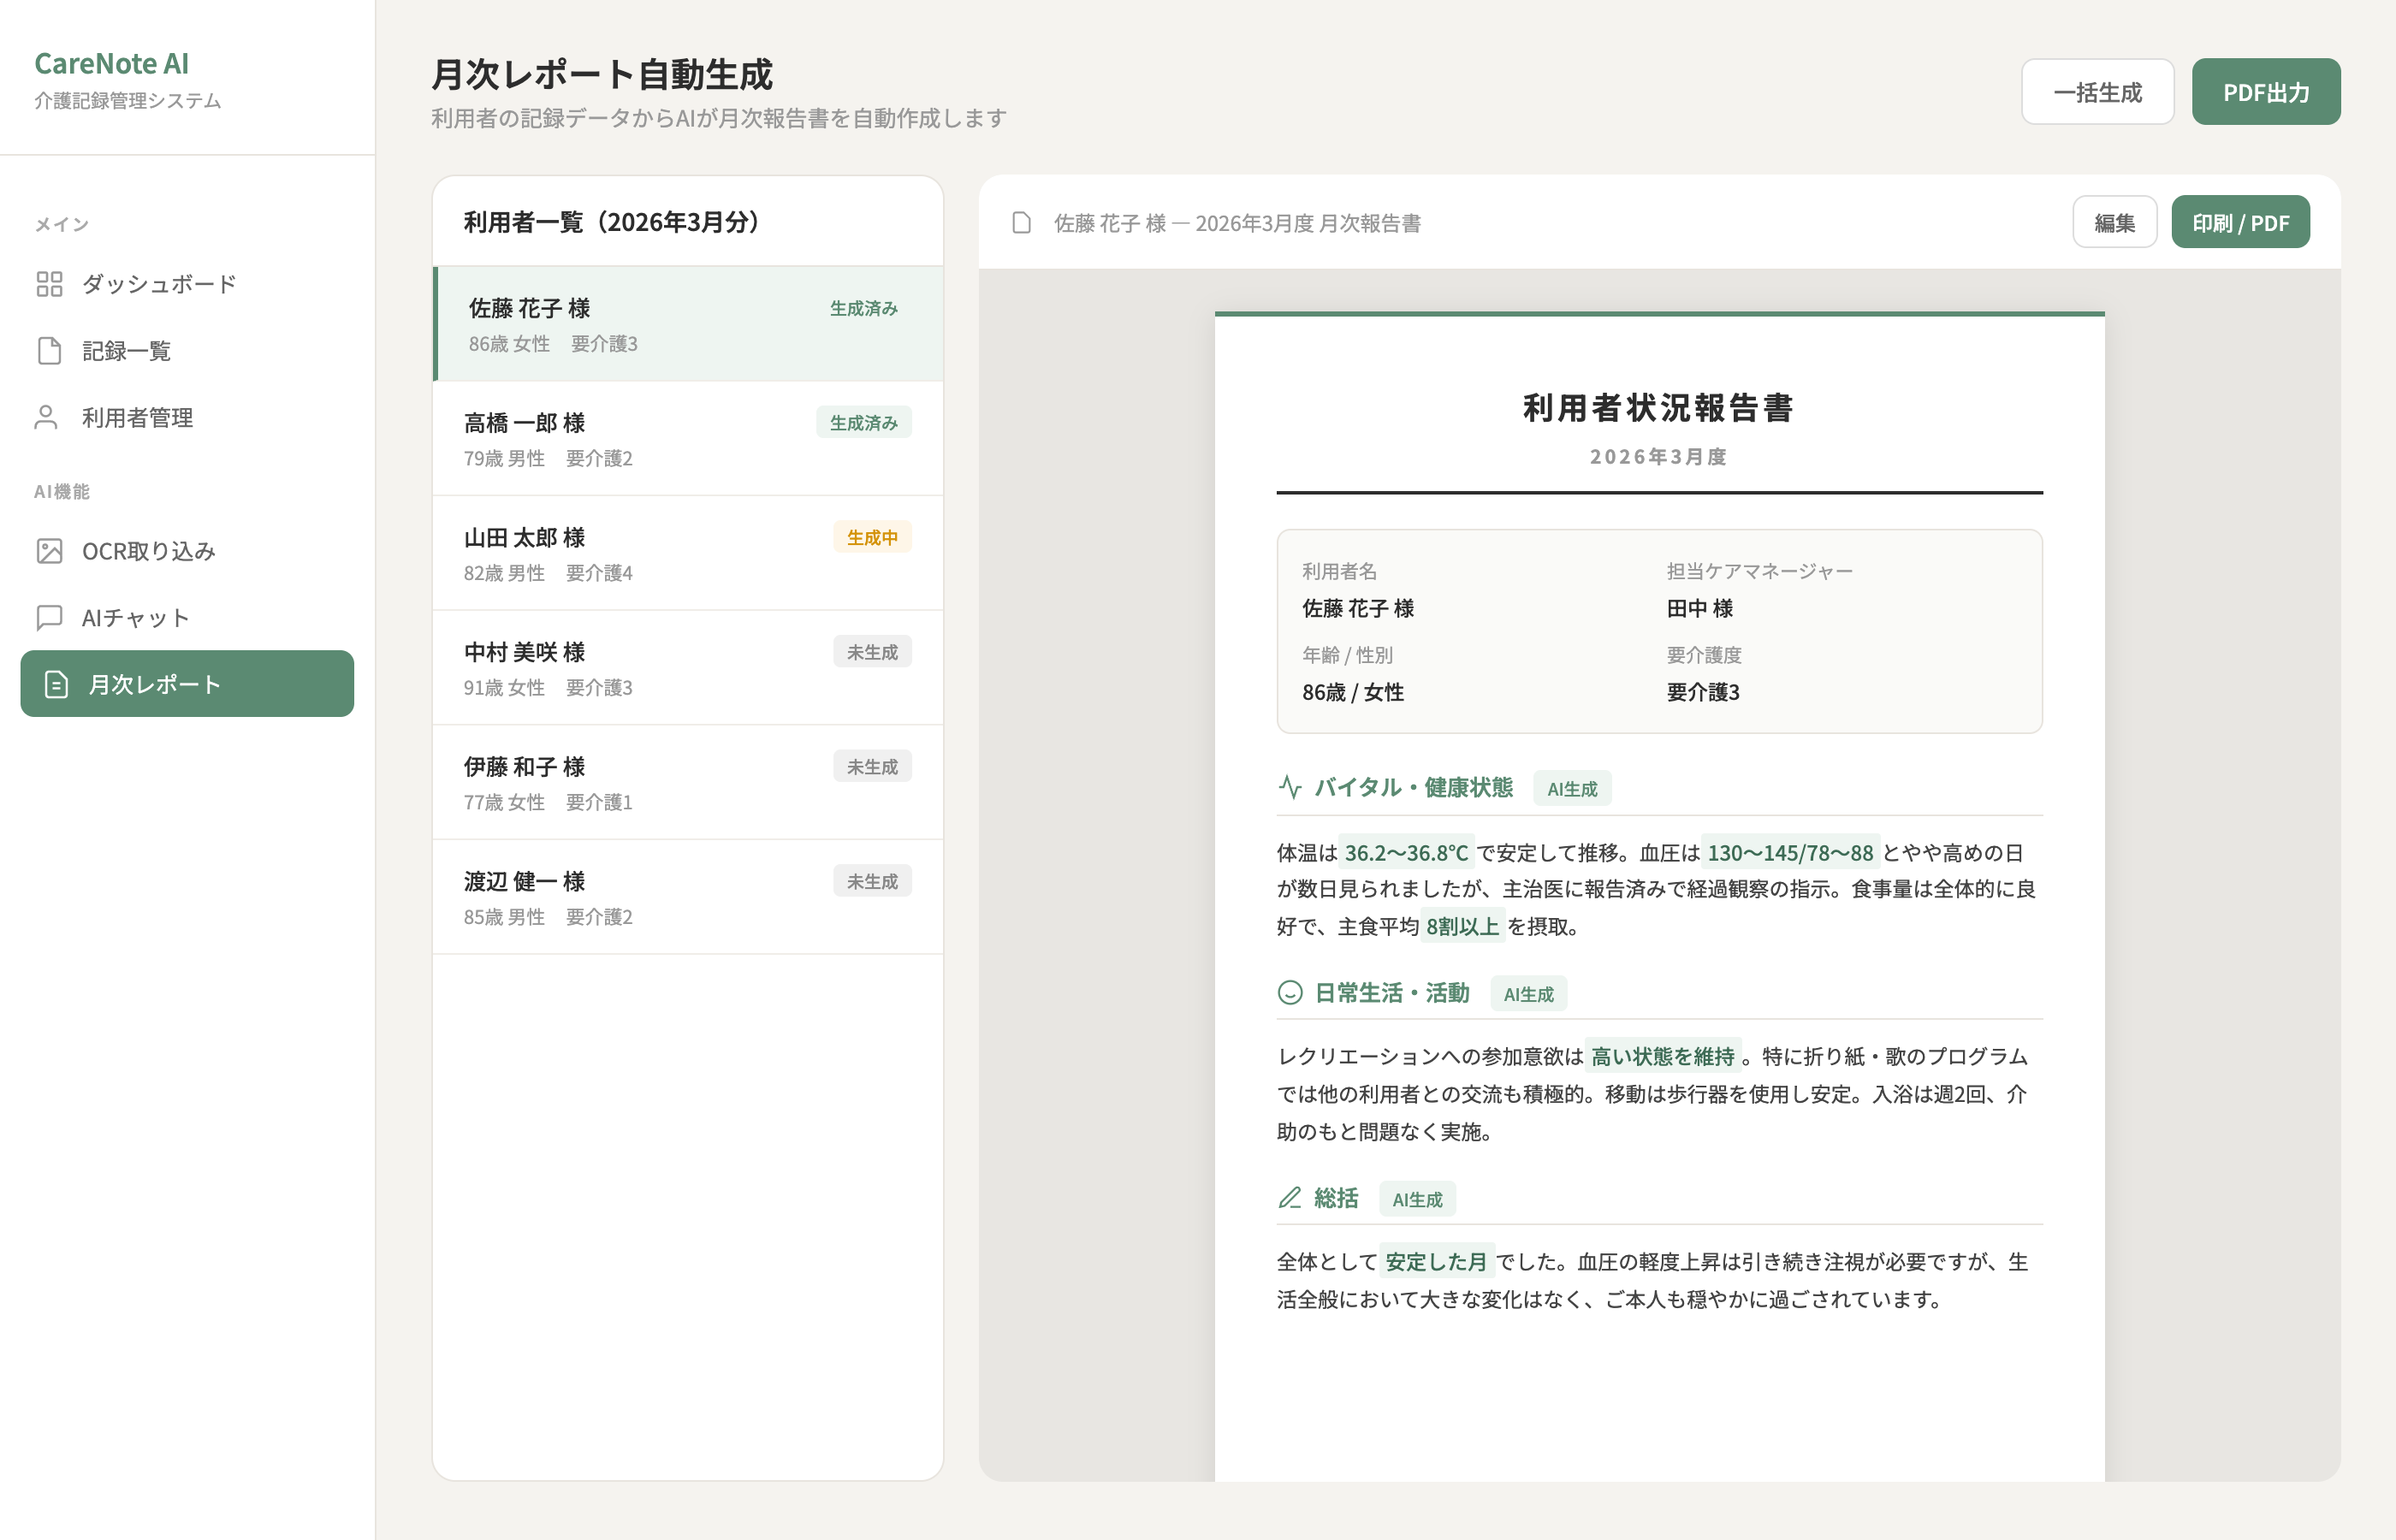Image resolution: width=2396 pixels, height=1540 pixels.
Task: Click the smiley icon beside 日常生活・活動
Action: click(1290, 992)
